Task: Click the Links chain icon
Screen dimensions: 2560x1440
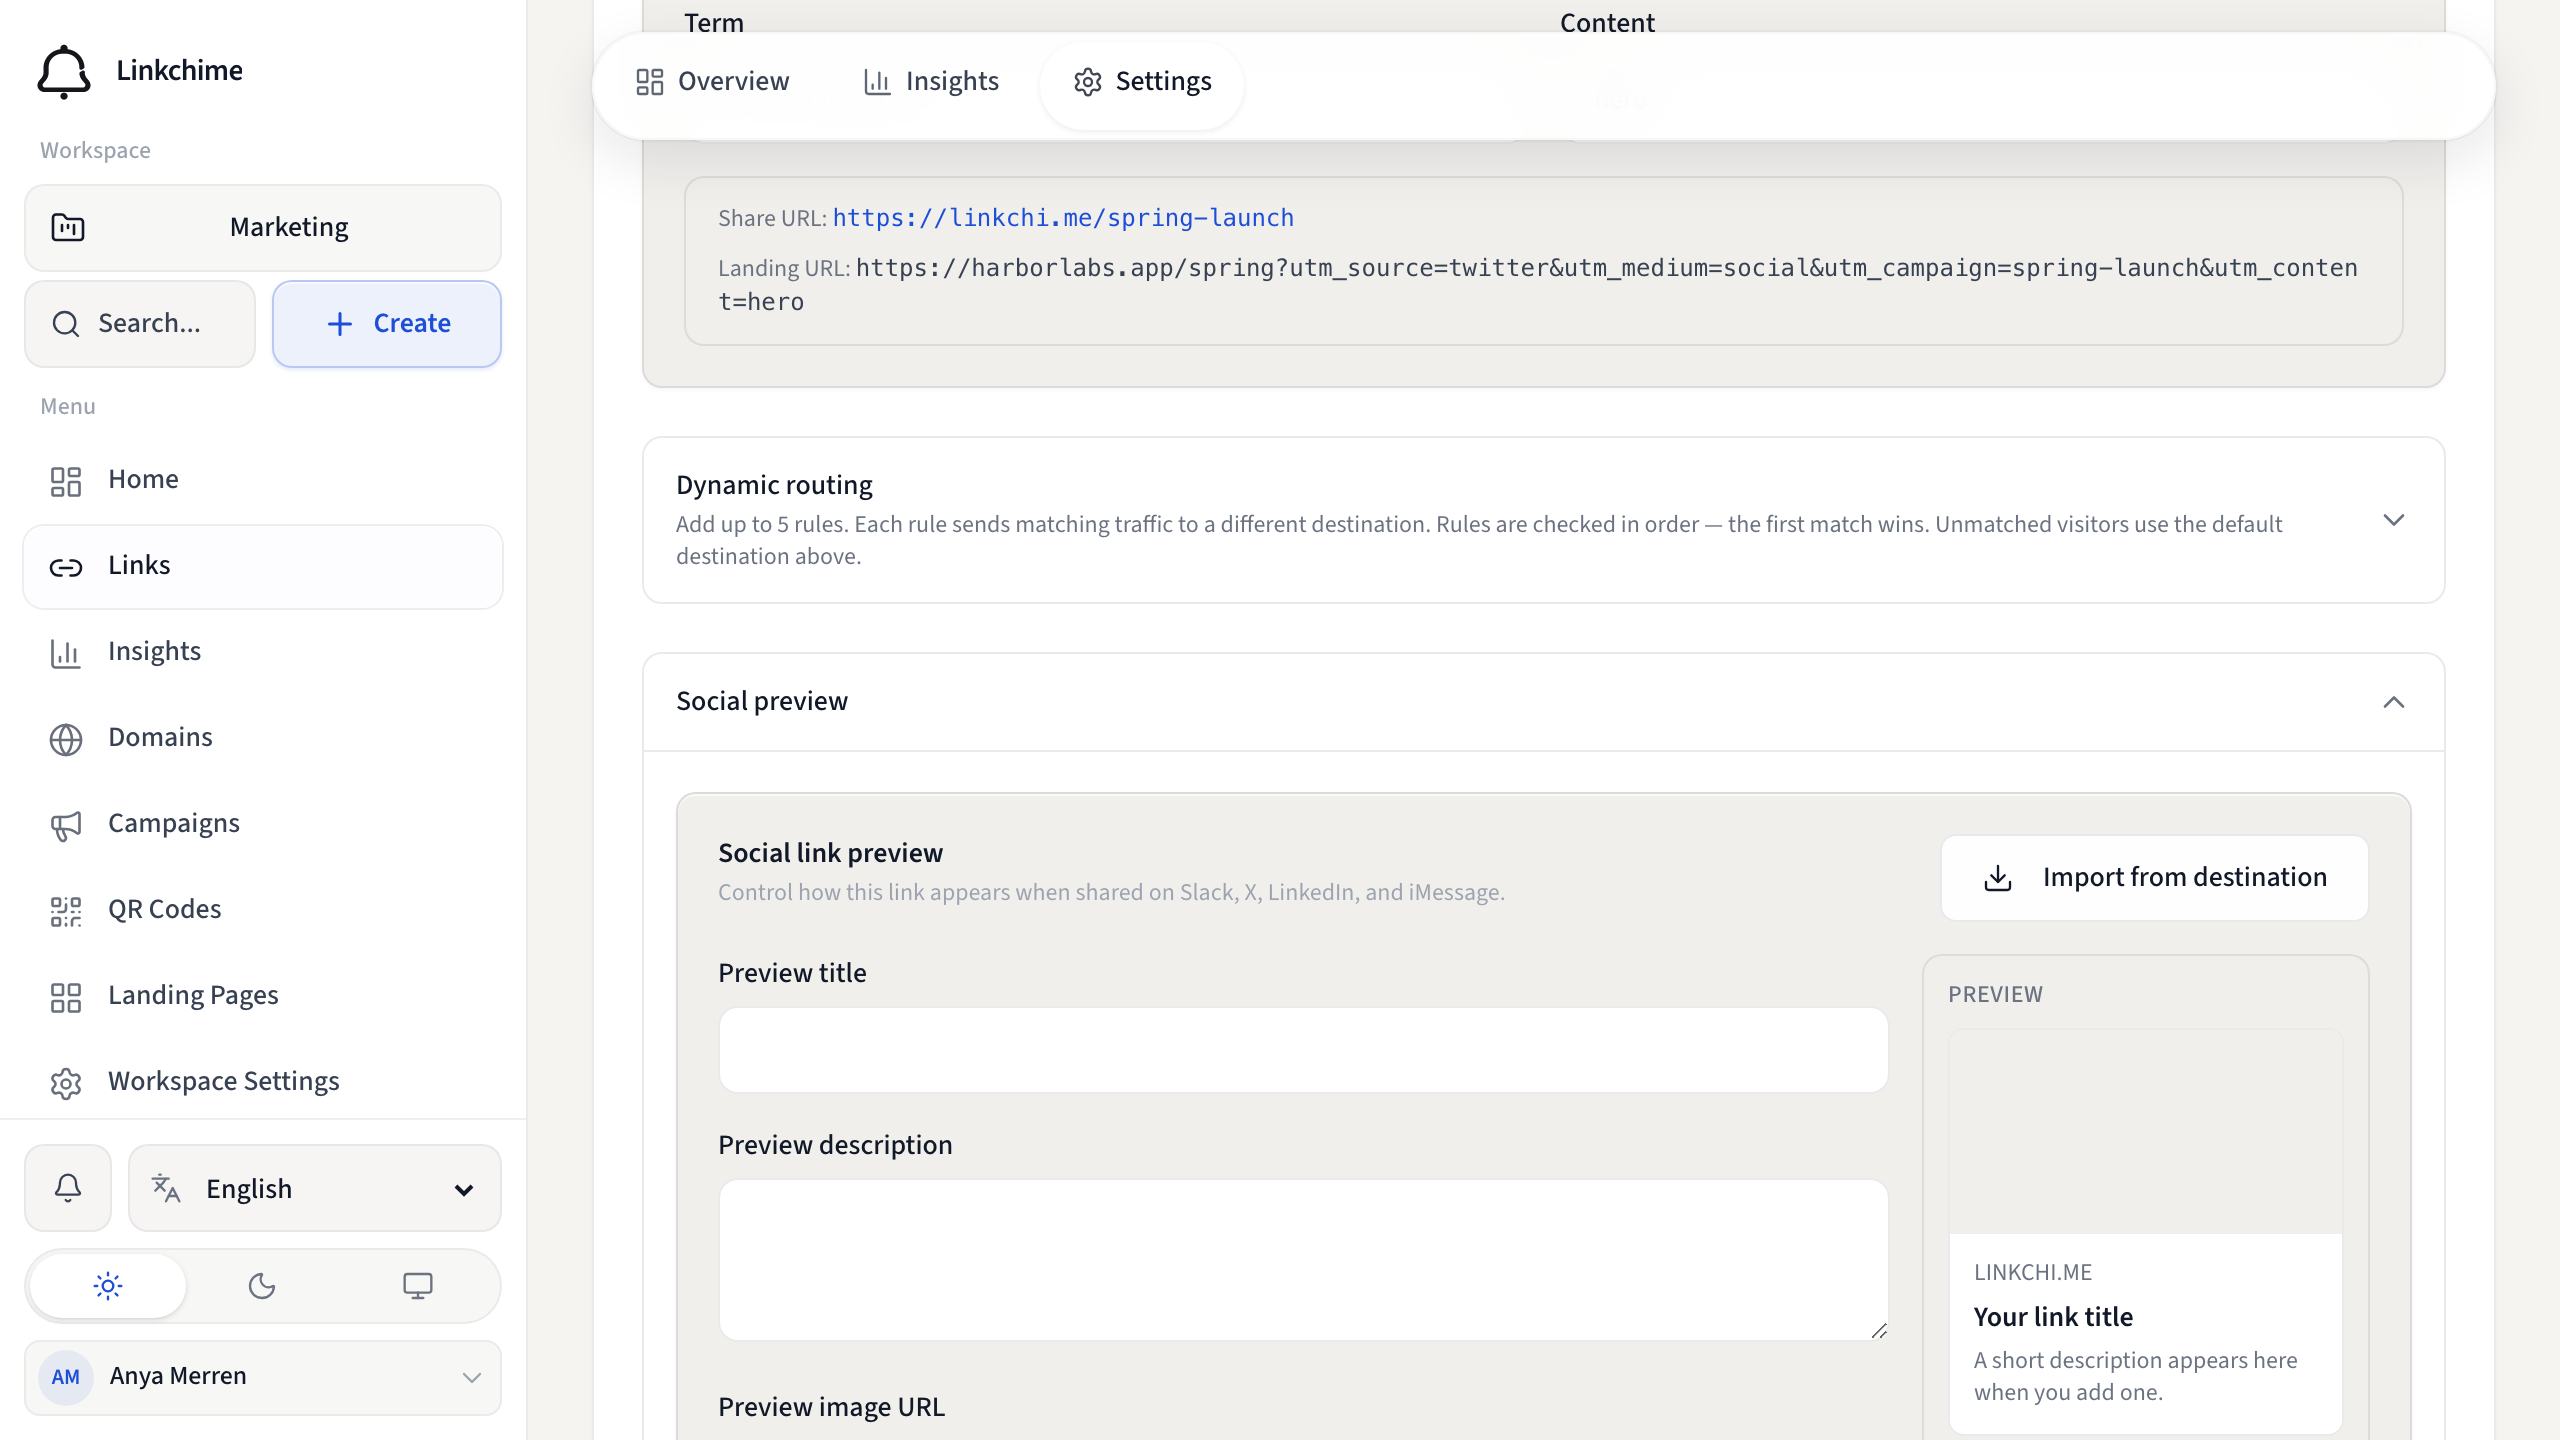Action: pyautogui.click(x=66, y=568)
